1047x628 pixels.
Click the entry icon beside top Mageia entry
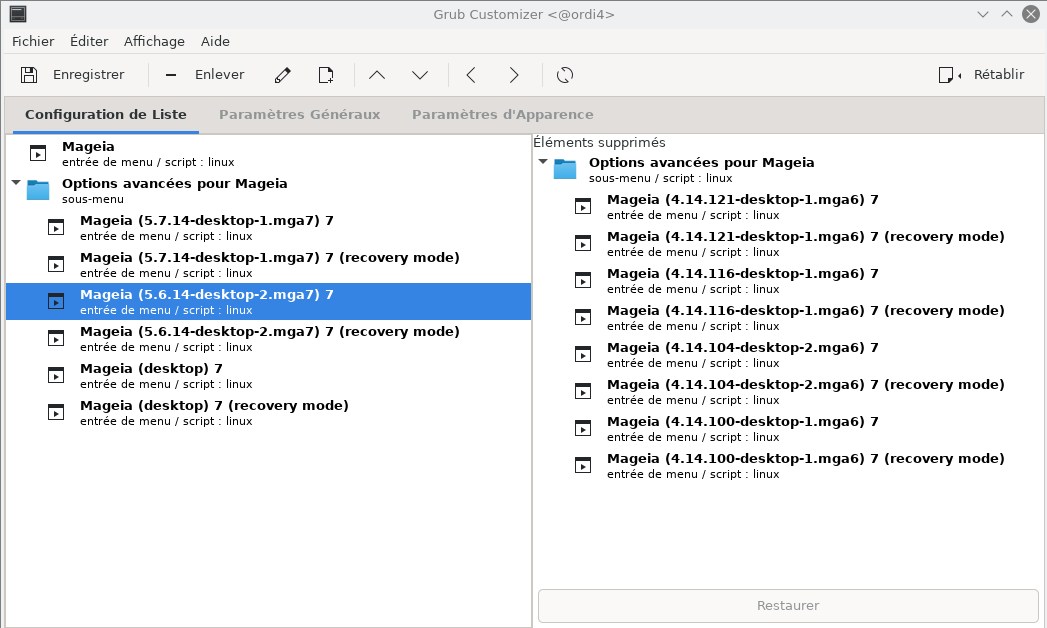[38, 153]
